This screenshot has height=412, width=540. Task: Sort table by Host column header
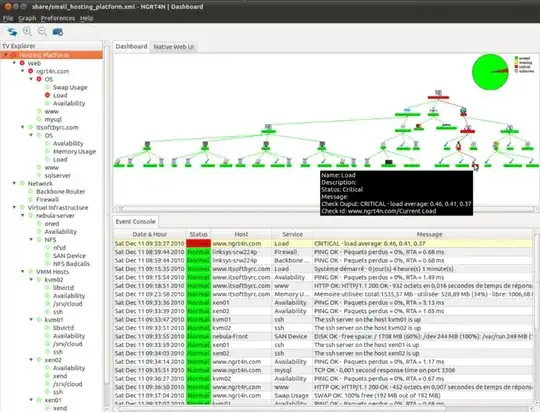pyautogui.click(x=241, y=234)
